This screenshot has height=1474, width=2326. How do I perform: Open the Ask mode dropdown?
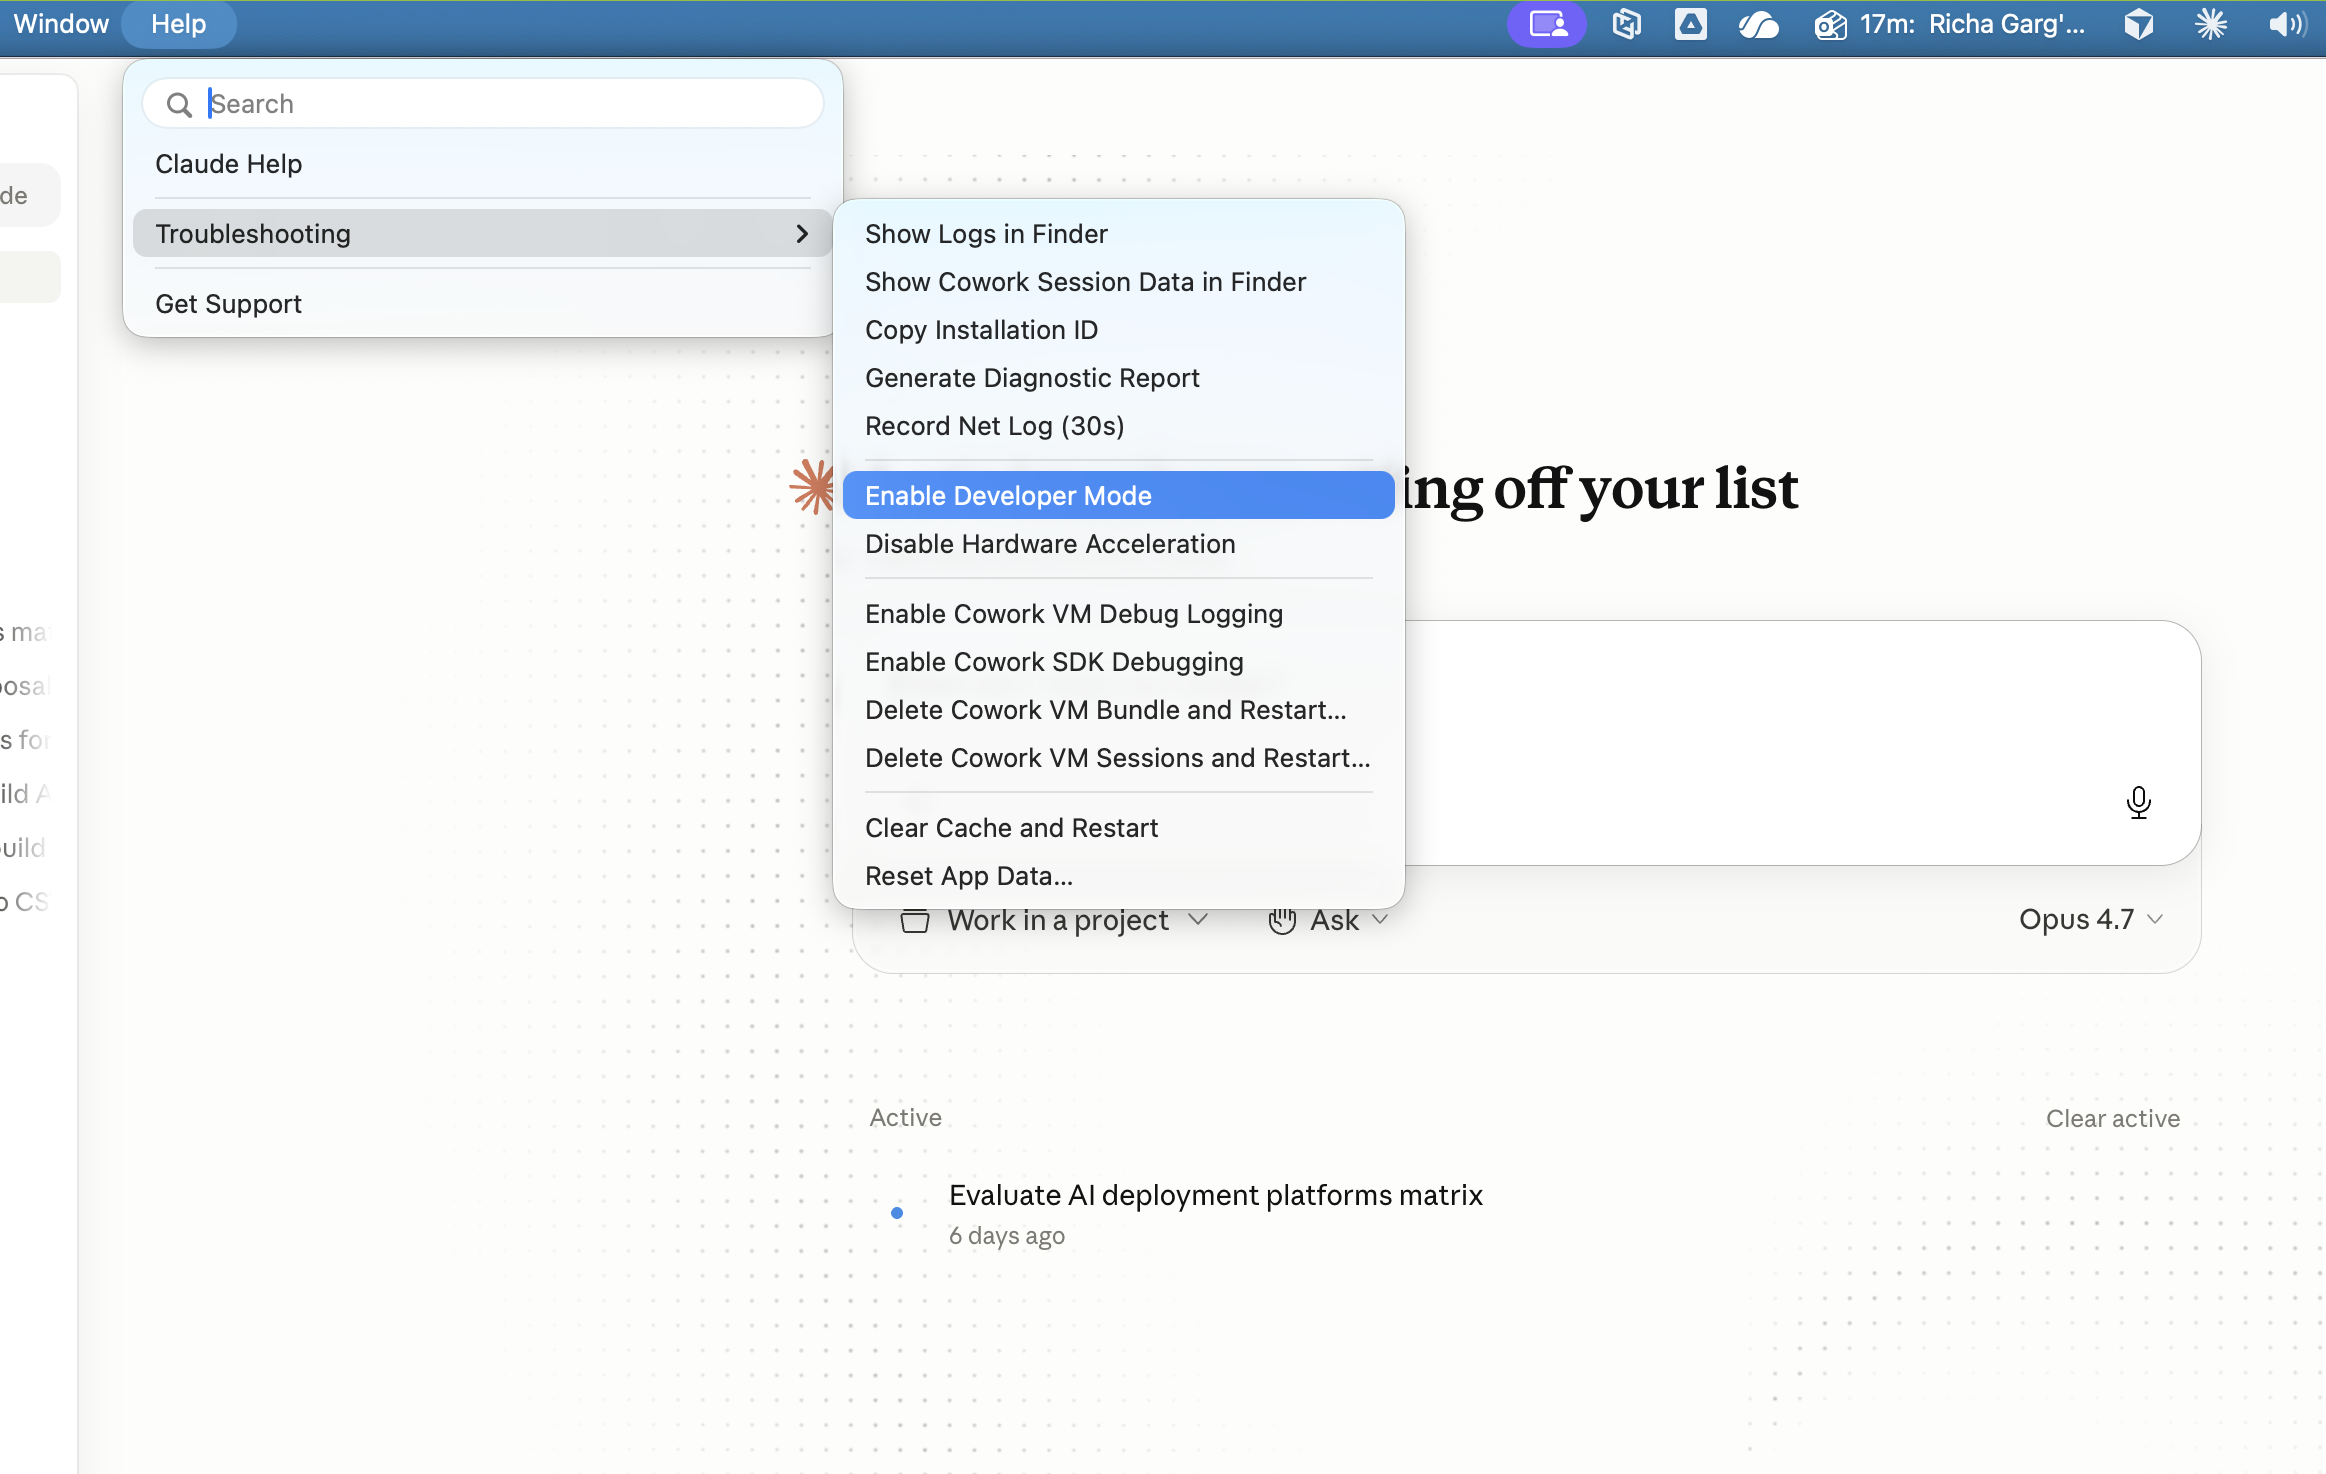pos(1328,920)
